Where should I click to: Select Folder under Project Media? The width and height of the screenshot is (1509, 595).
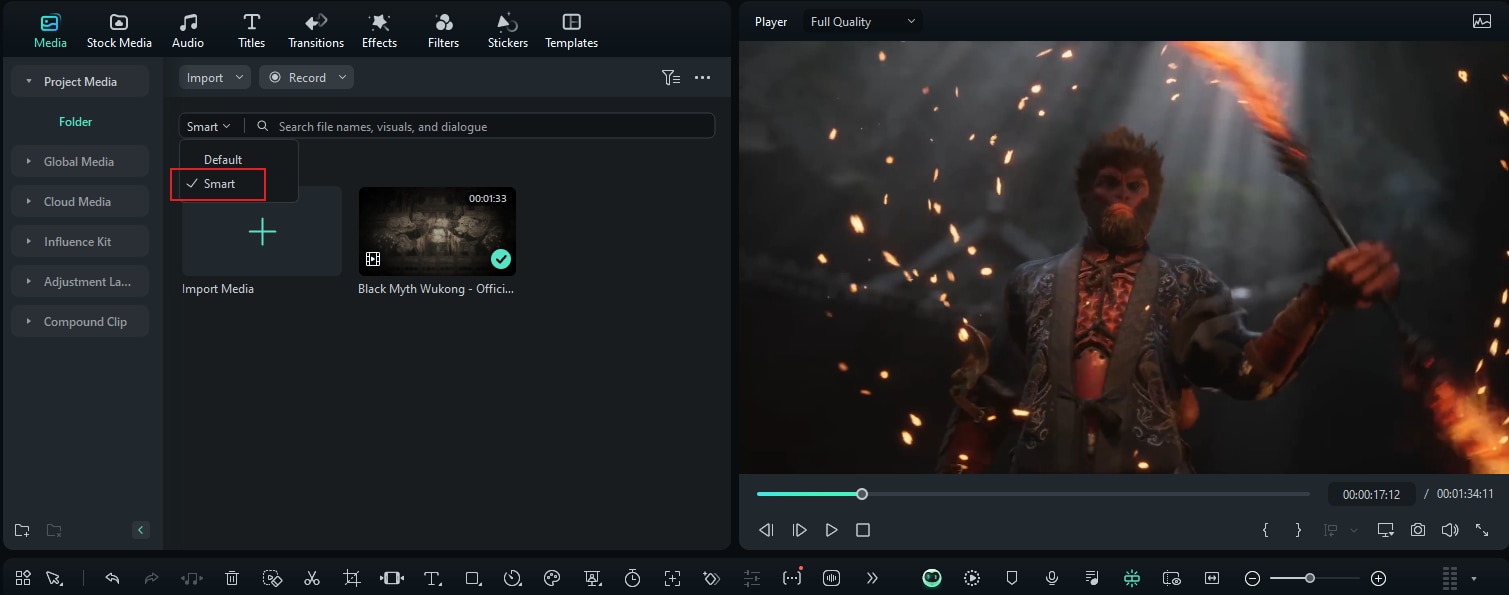(x=75, y=121)
